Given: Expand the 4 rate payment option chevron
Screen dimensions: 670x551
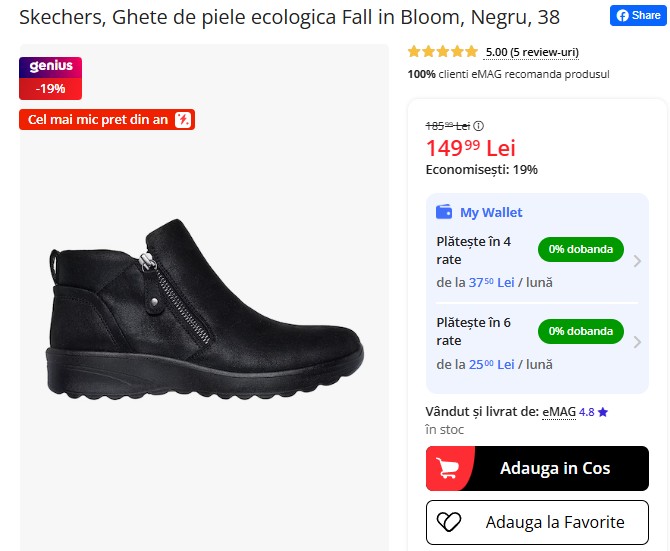Looking at the screenshot, I should (x=637, y=261).
